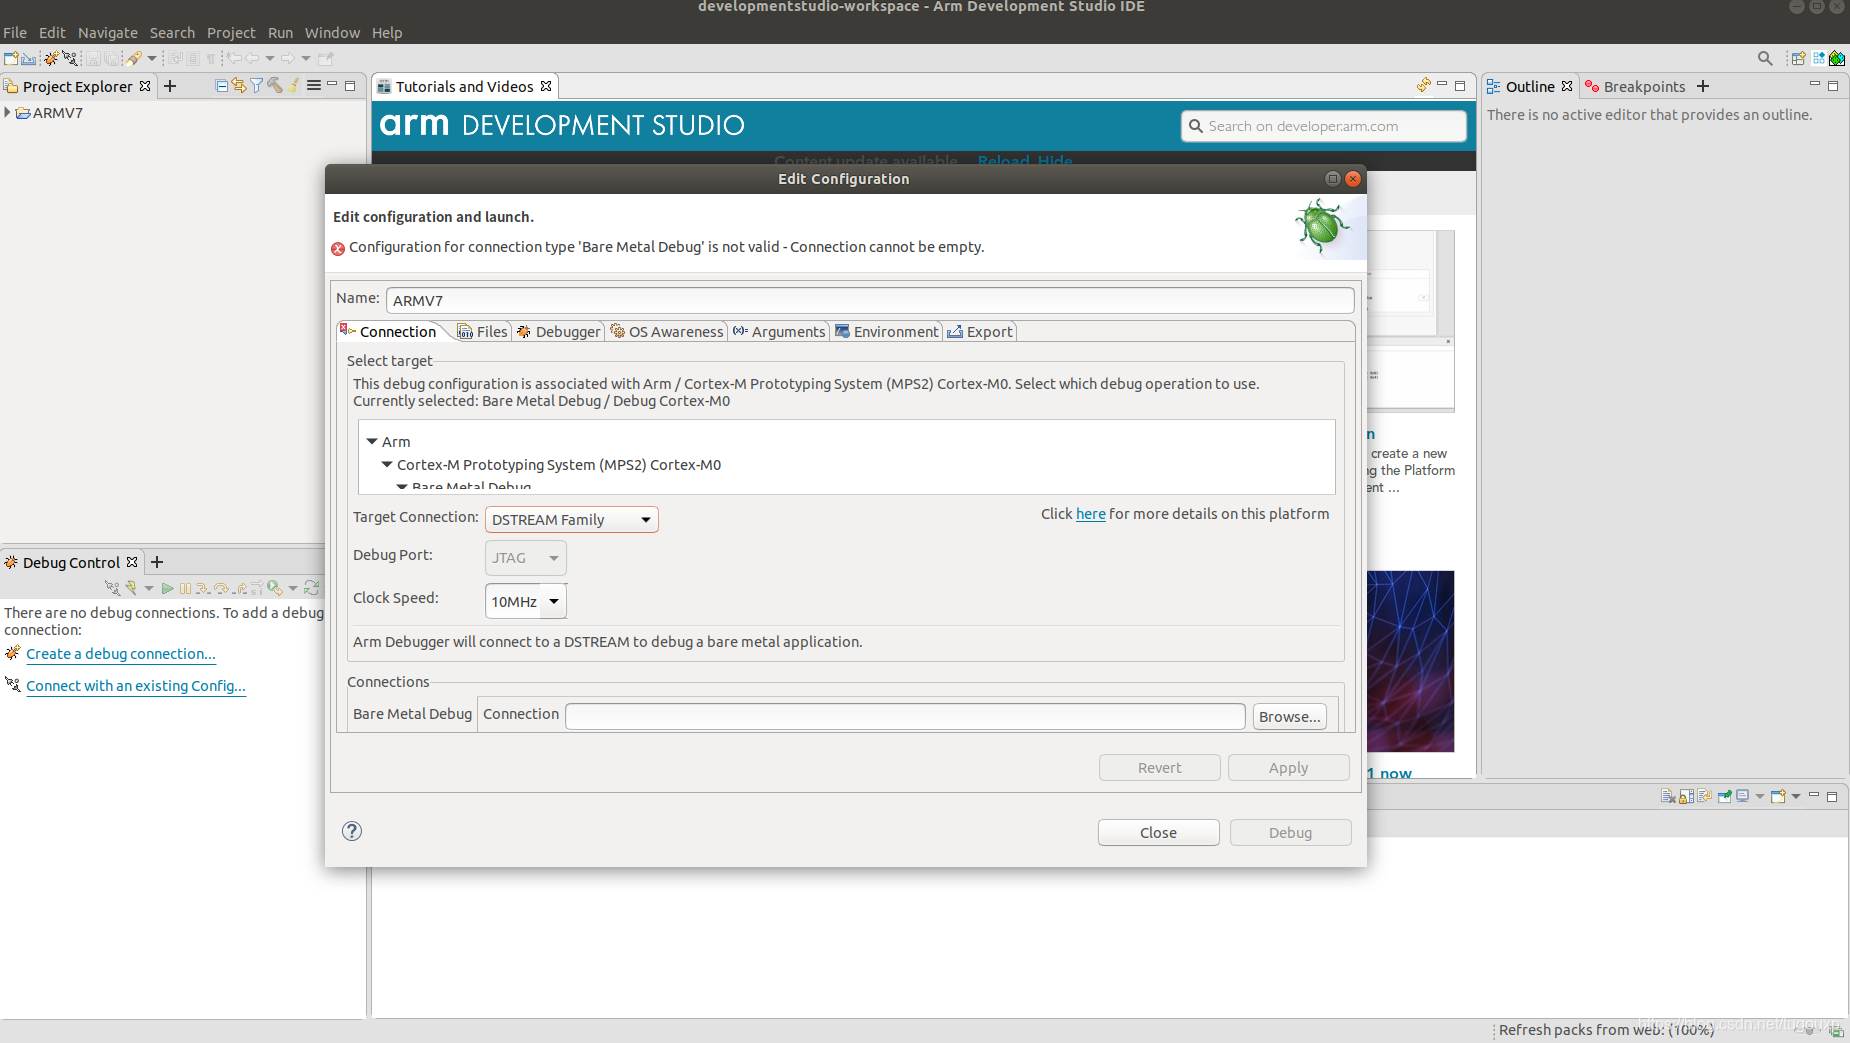This screenshot has height=1043, width=1850.
Task: Open Create a debug connection link
Action: tap(121, 654)
